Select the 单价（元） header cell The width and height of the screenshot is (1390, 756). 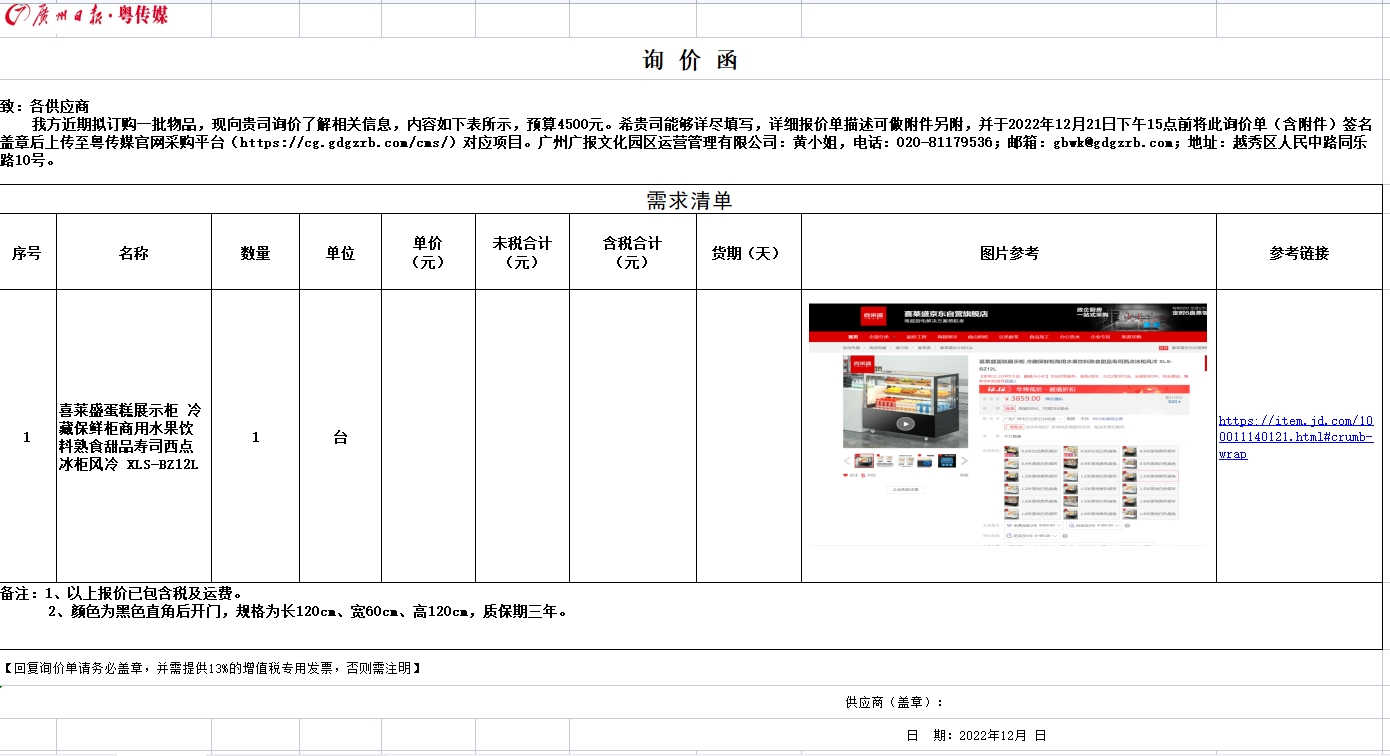click(x=428, y=253)
